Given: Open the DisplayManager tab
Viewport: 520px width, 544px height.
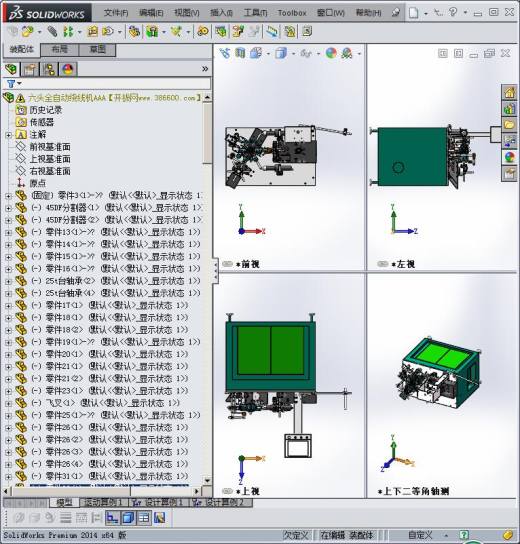Looking at the screenshot, I should [68, 70].
